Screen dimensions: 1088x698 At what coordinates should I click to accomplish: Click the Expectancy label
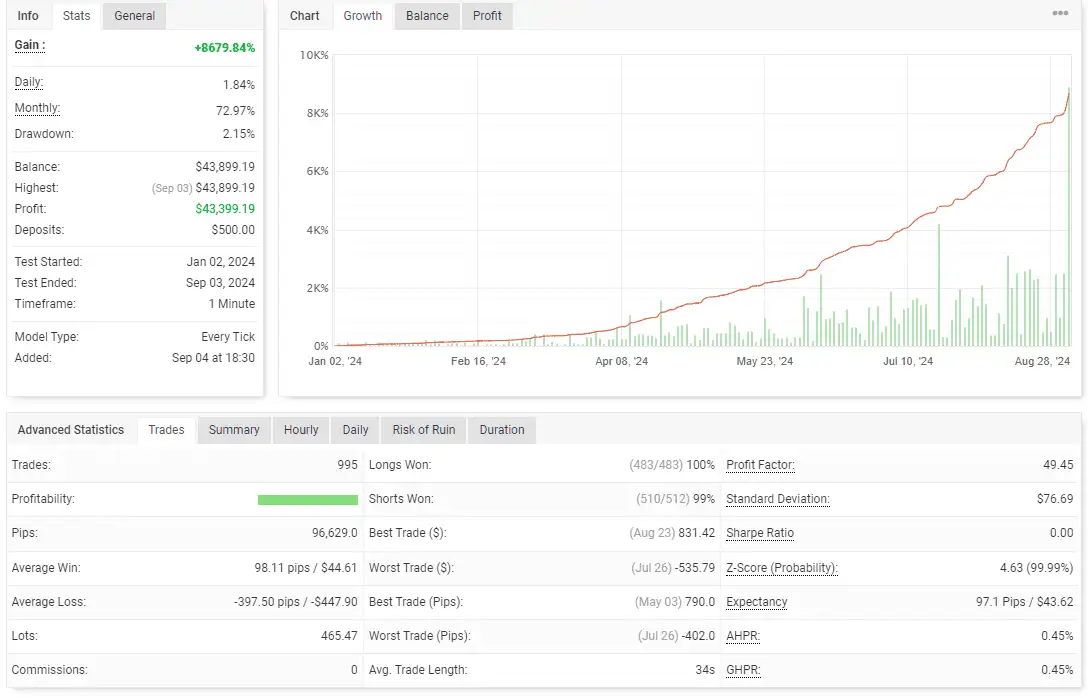tap(756, 602)
